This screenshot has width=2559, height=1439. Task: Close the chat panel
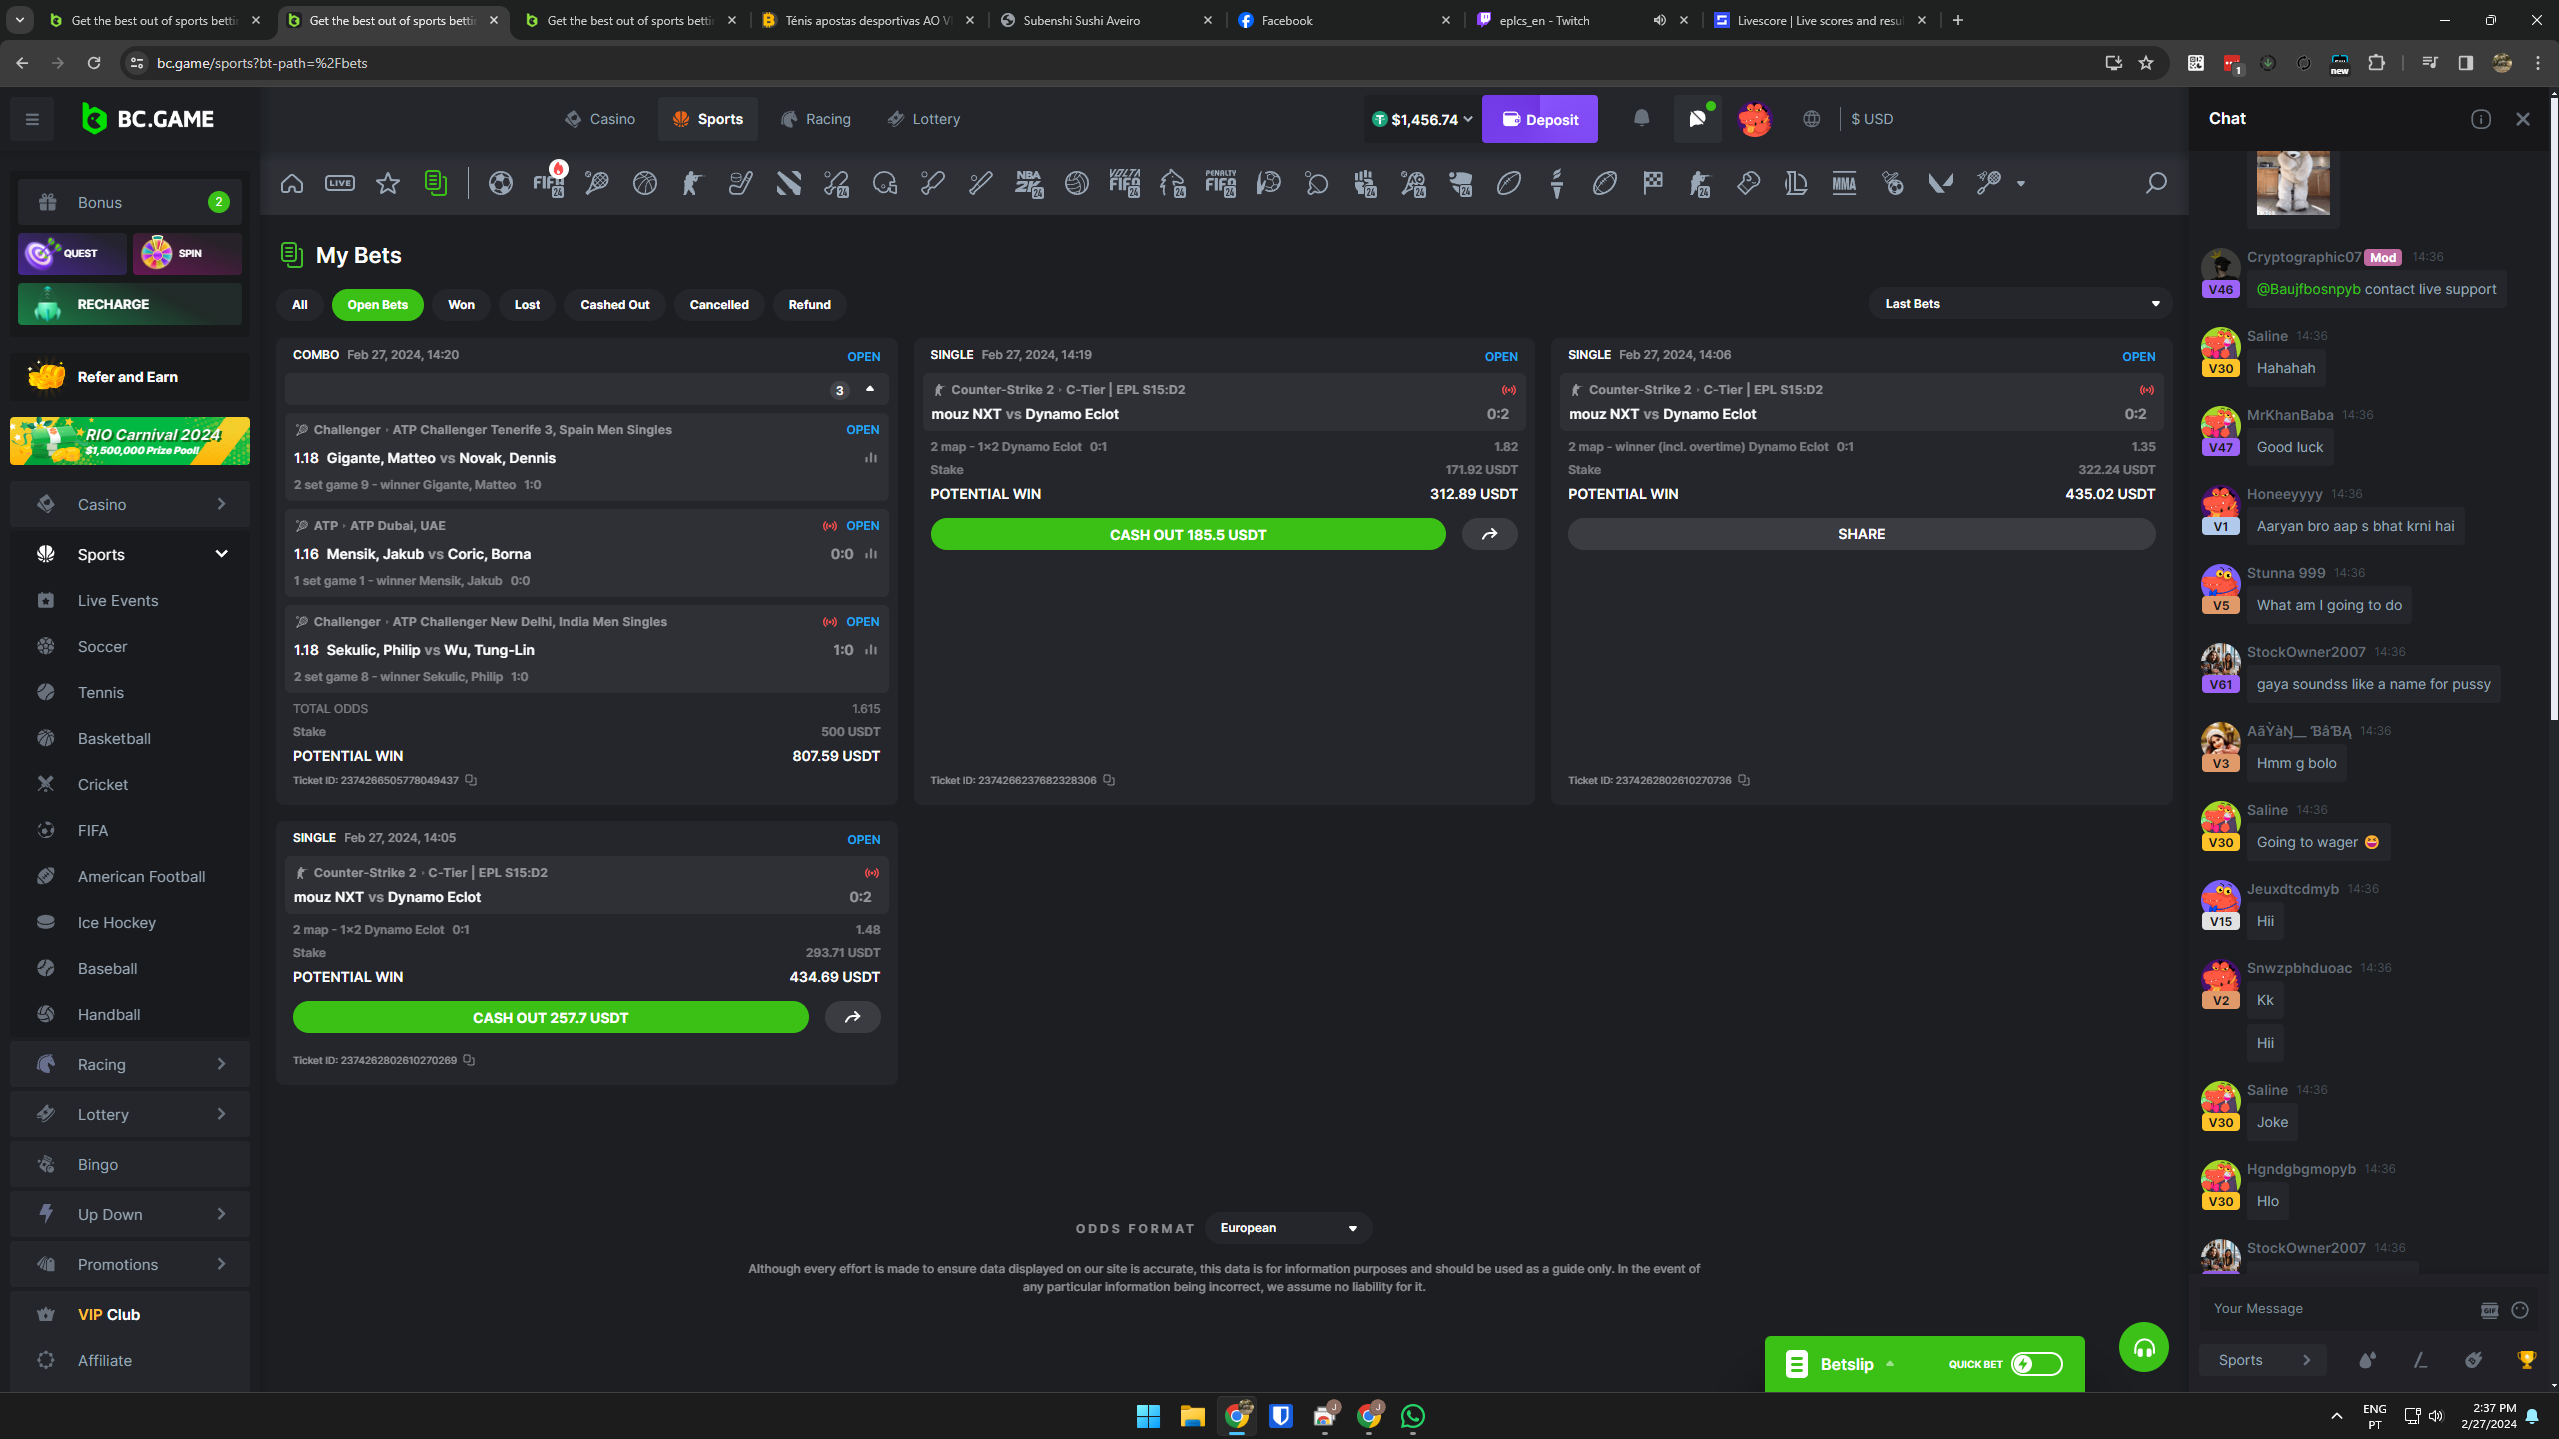tap(2523, 119)
